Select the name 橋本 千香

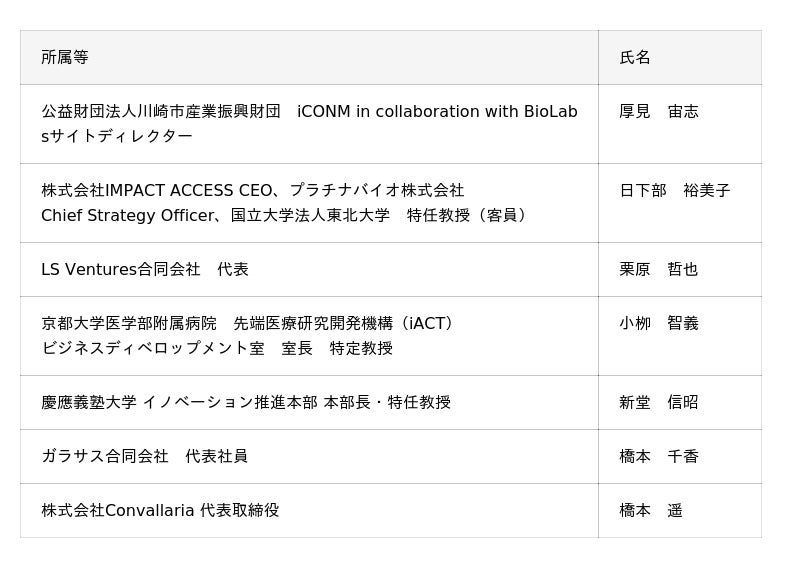coord(659,457)
